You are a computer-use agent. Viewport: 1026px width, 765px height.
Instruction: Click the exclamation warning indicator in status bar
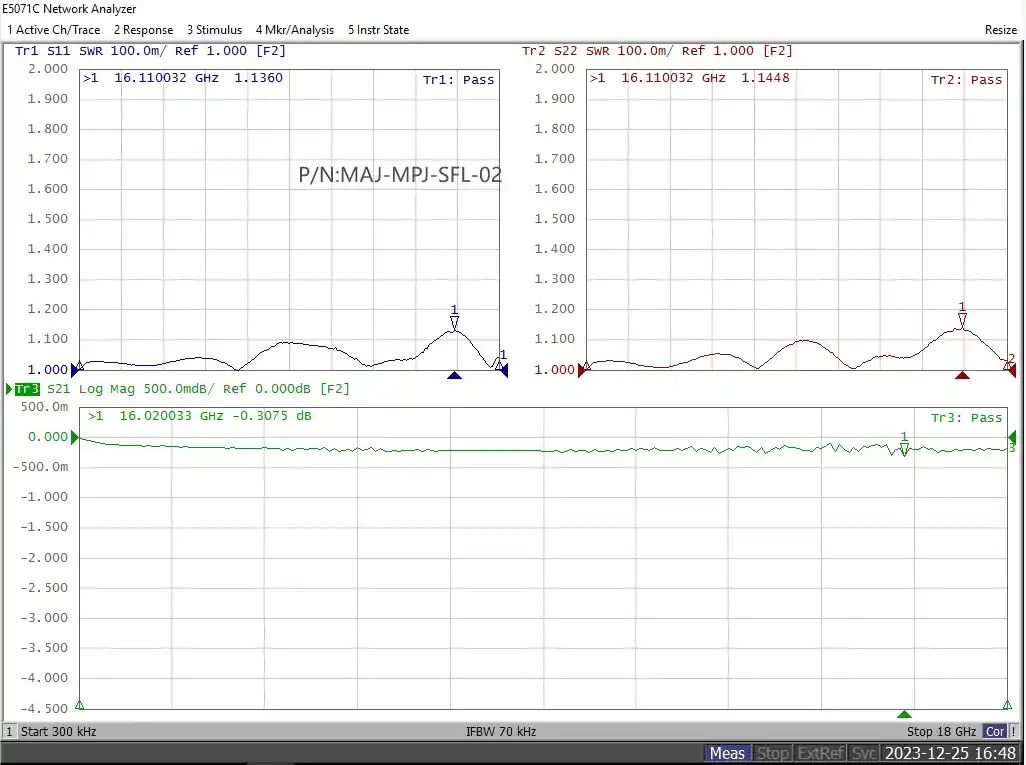coord(1015,732)
